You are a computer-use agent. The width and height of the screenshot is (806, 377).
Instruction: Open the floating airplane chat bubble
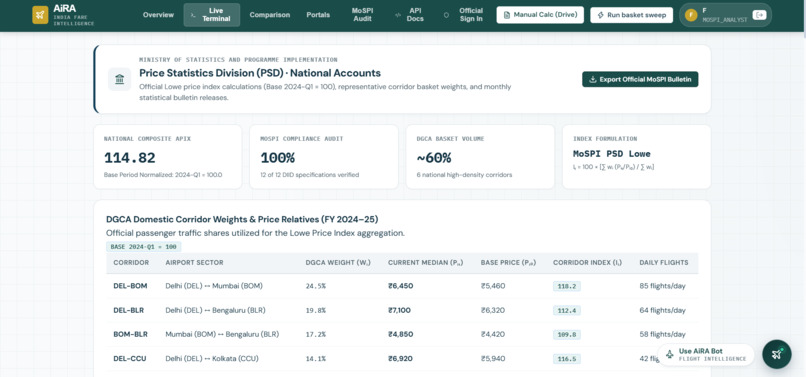(x=777, y=354)
